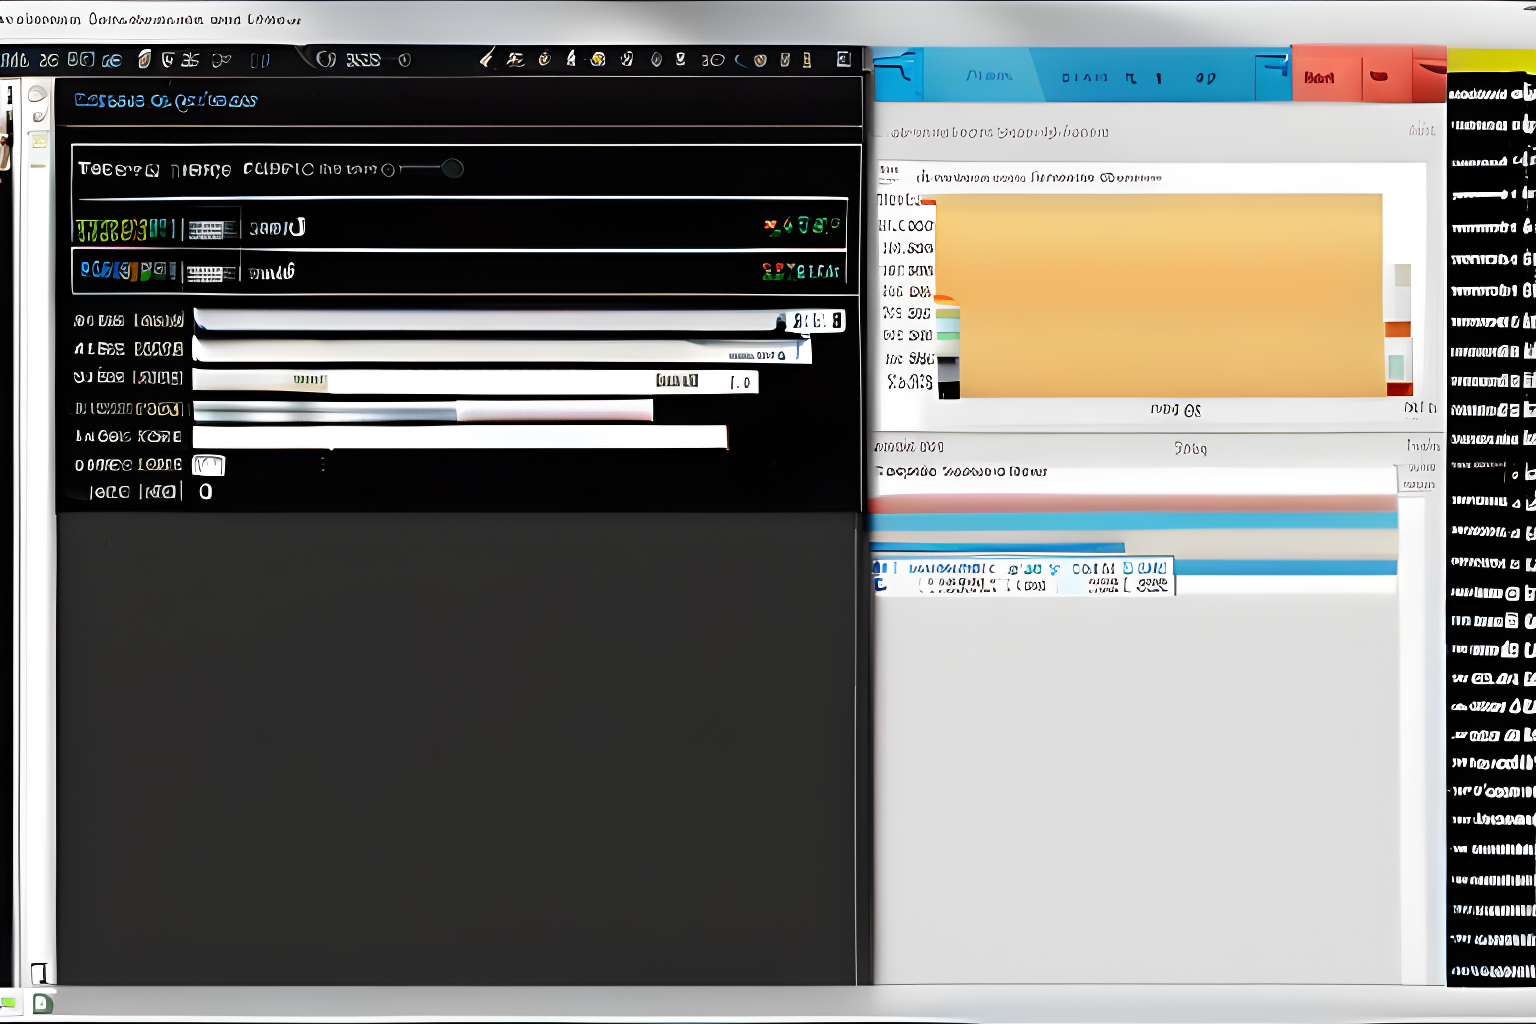Click the topmost white input bar in the dark panel
This screenshot has width=1536, height=1024.
519,320
